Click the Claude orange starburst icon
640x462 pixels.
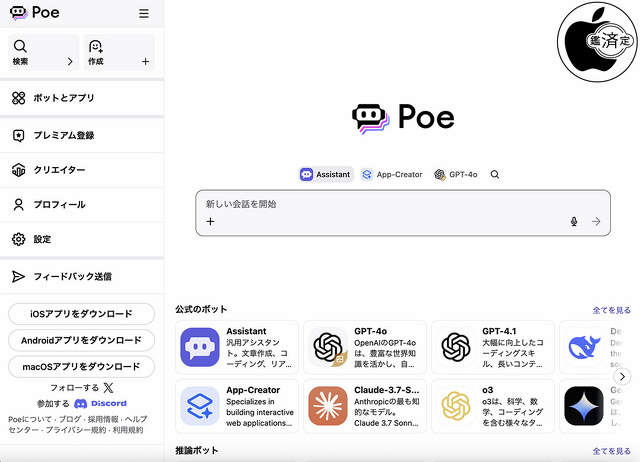point(328,406)
